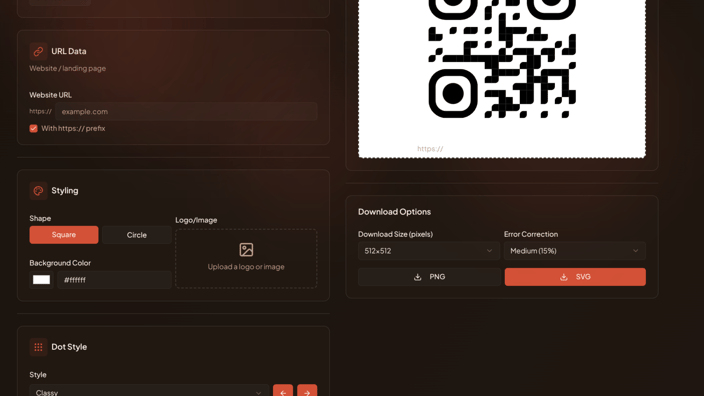Click the Styling palette icon
Viewport: 704px width, 396px height.
38,190
